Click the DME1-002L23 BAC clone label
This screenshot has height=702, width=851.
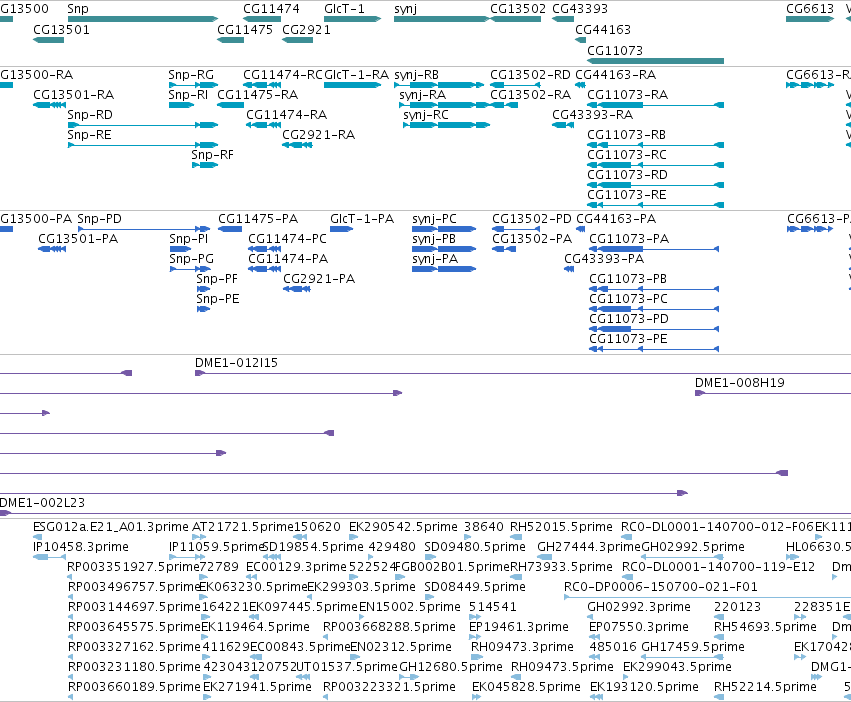tap(42, 503)
